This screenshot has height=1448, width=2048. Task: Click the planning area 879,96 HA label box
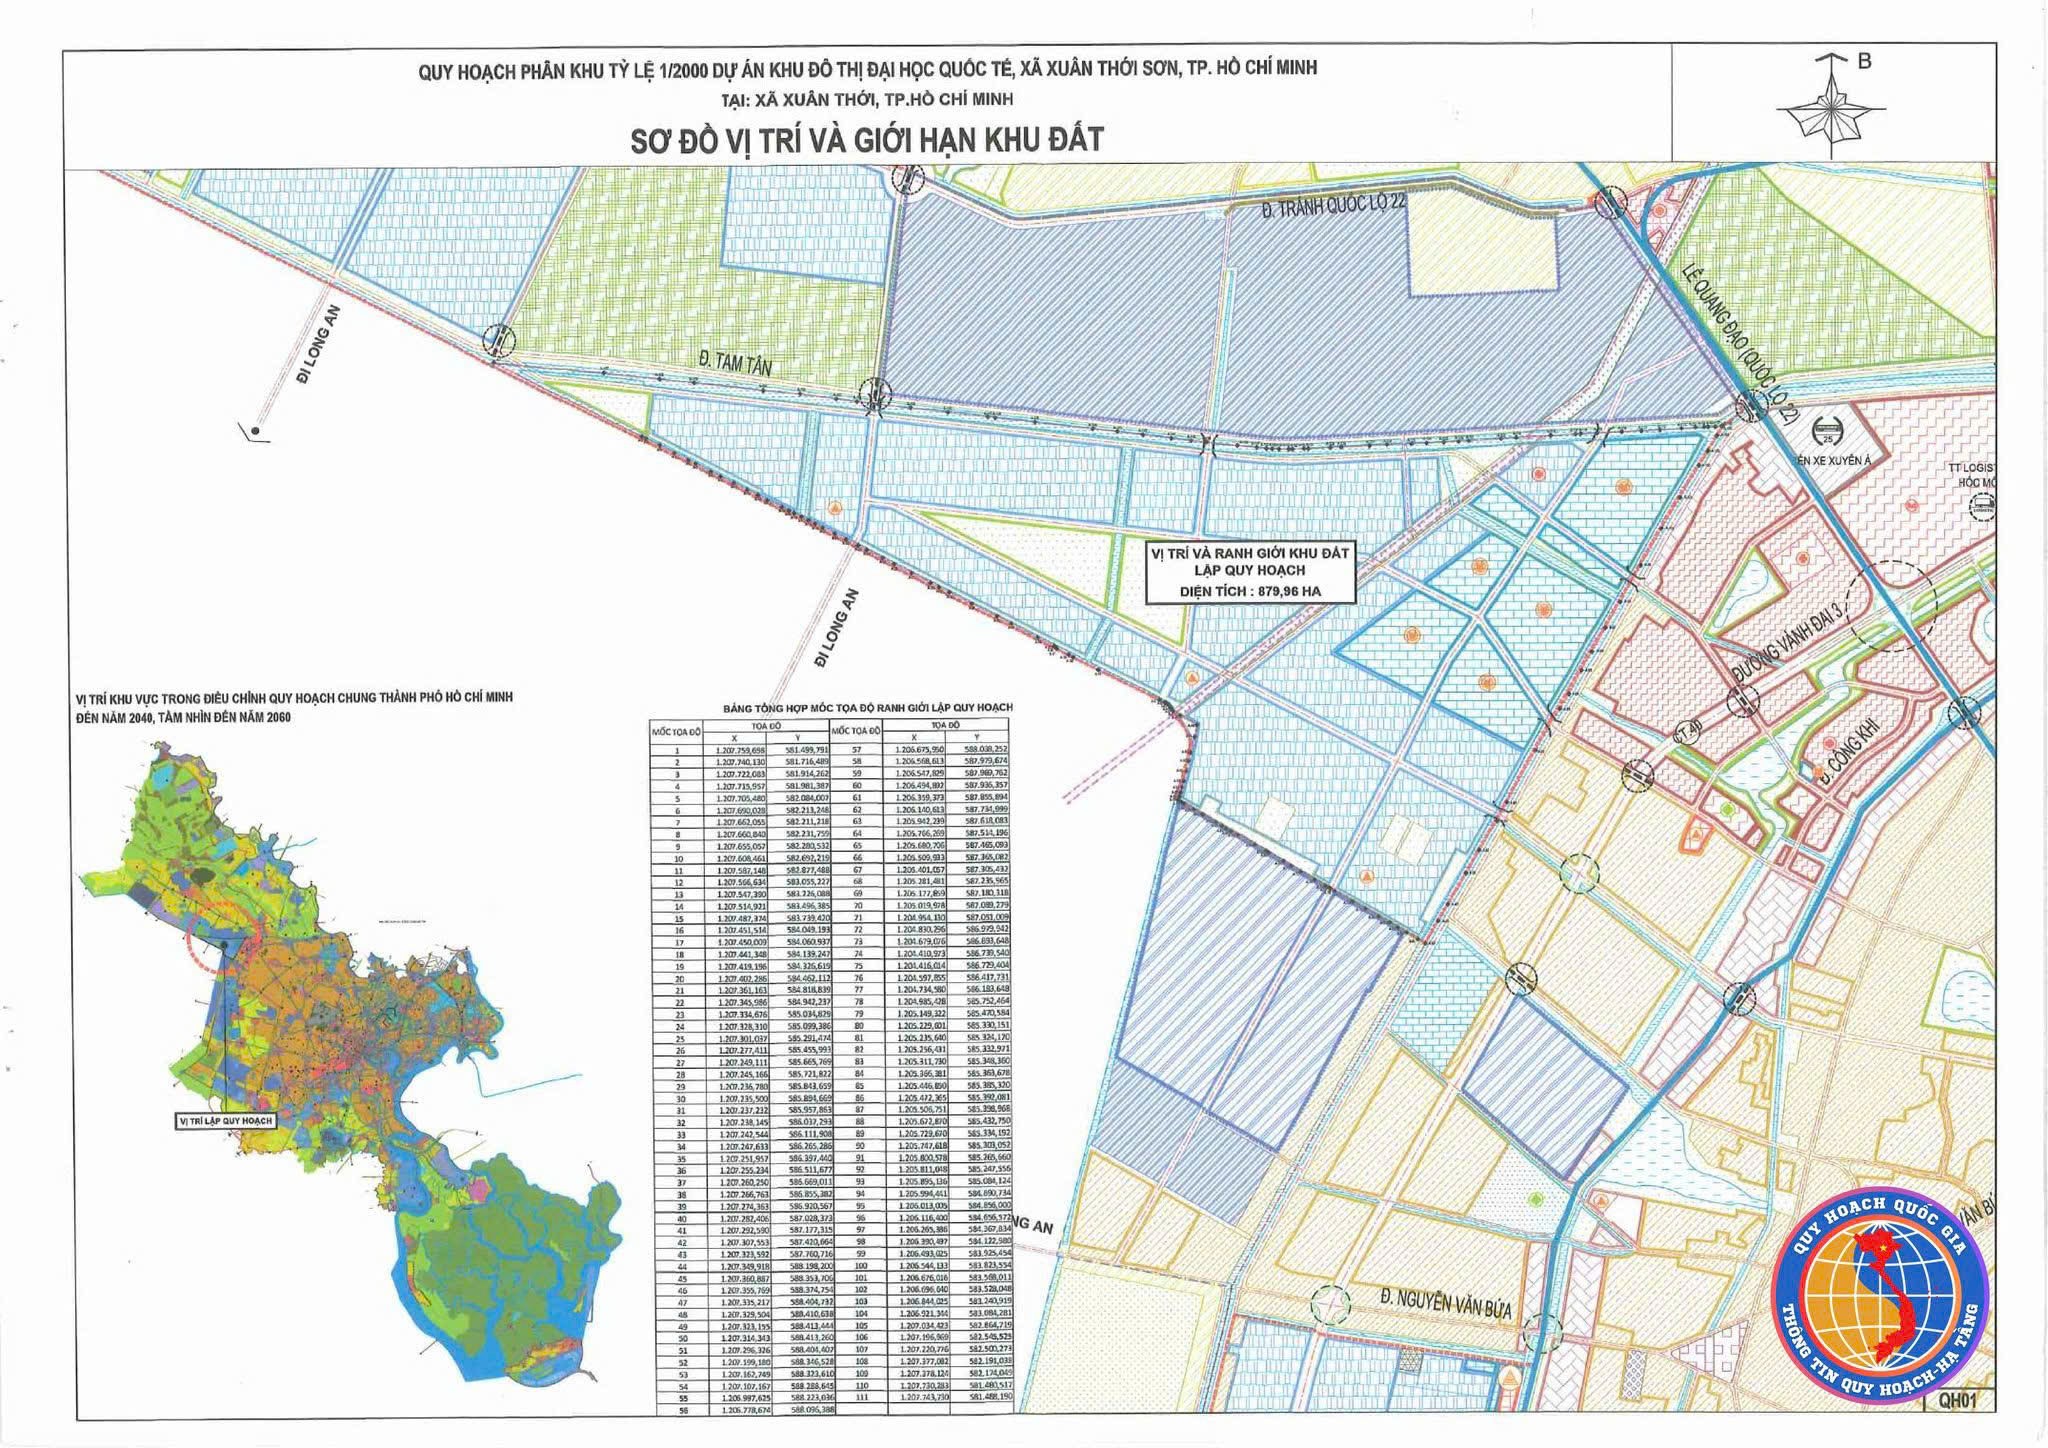[x=1249, y=571]
